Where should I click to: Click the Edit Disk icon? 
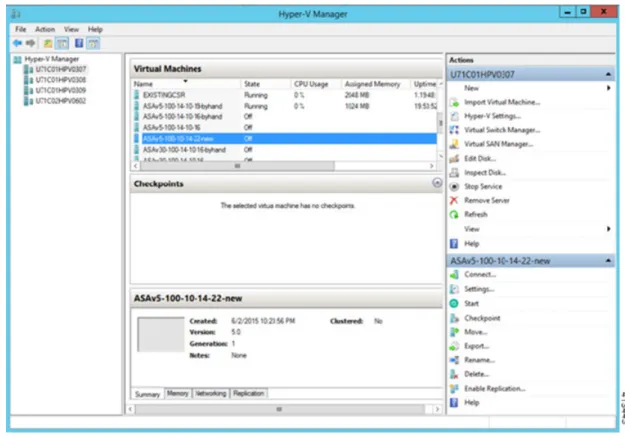click(x=454, y=159)
